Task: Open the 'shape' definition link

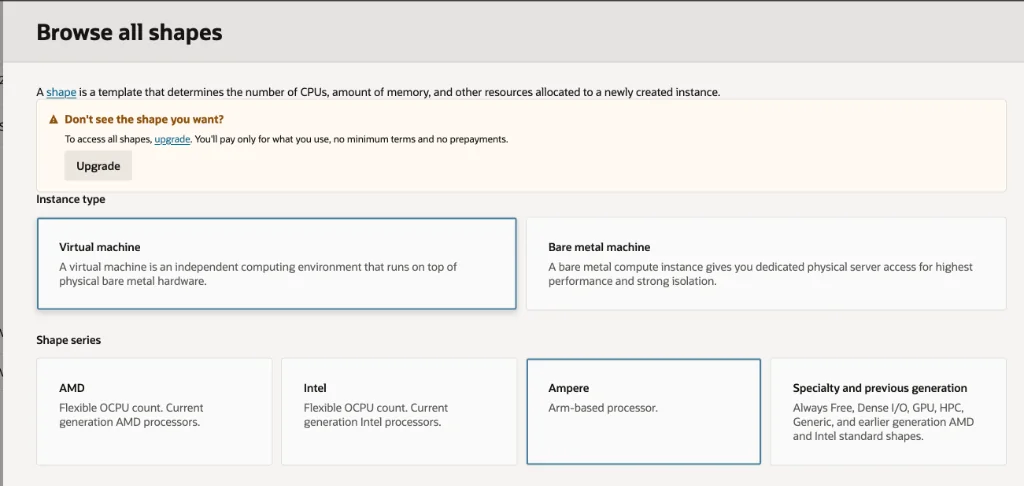Action: point(61,93)
